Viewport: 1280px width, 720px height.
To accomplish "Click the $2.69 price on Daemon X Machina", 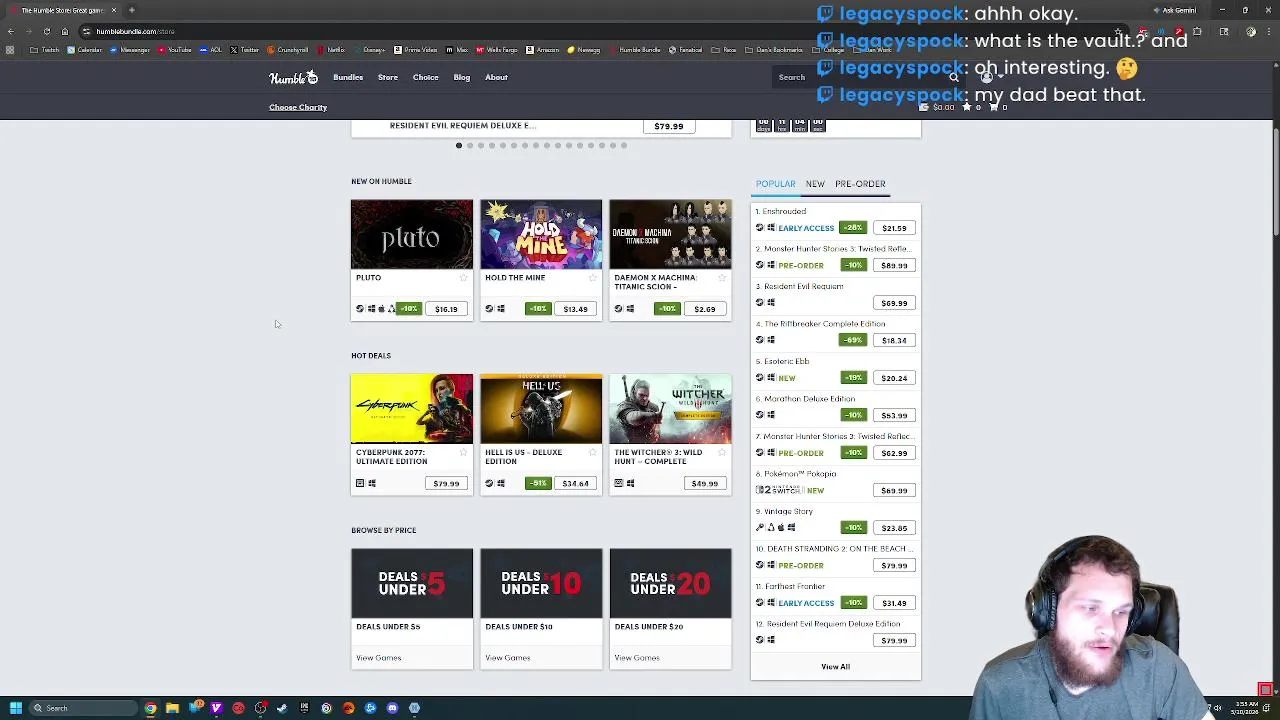I will [704, 309].
